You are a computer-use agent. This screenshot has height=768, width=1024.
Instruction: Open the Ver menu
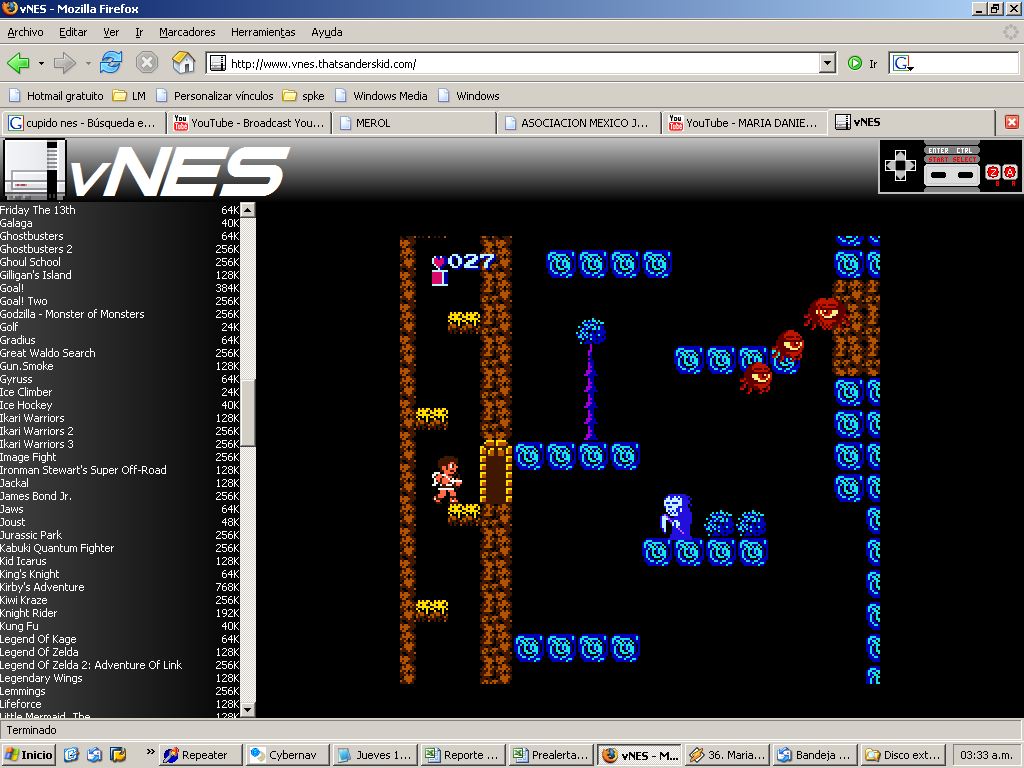coord(111,32)
